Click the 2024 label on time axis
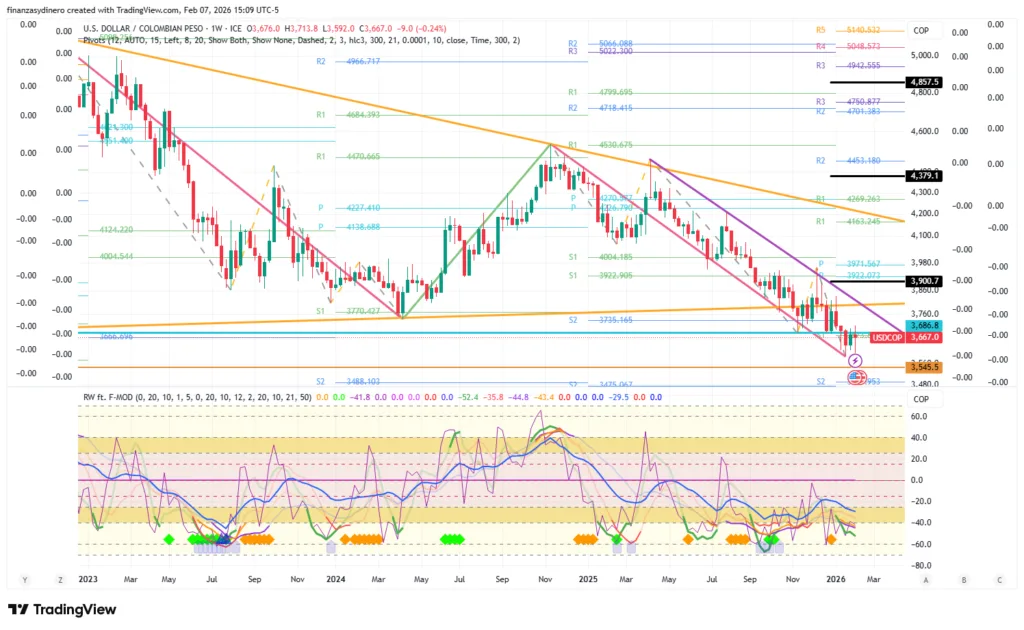This screenshot has height=630, width=1024. point(333,579)
